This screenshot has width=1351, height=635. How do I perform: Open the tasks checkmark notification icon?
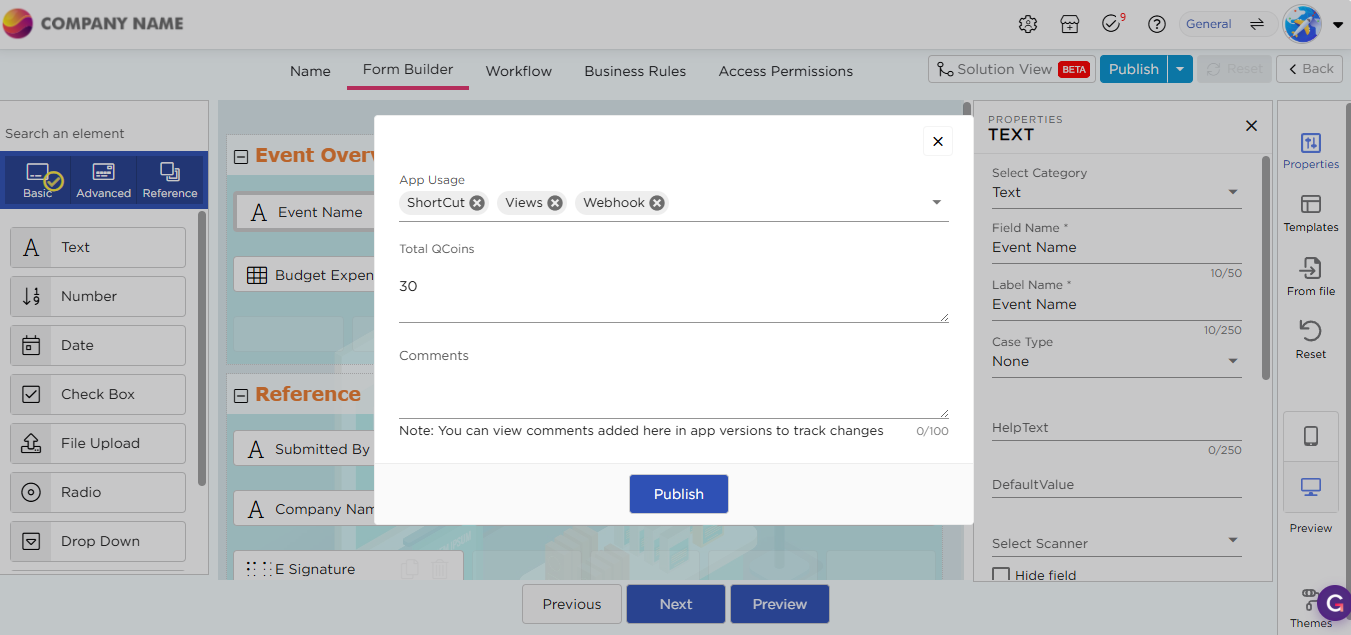pos(1111,24)
